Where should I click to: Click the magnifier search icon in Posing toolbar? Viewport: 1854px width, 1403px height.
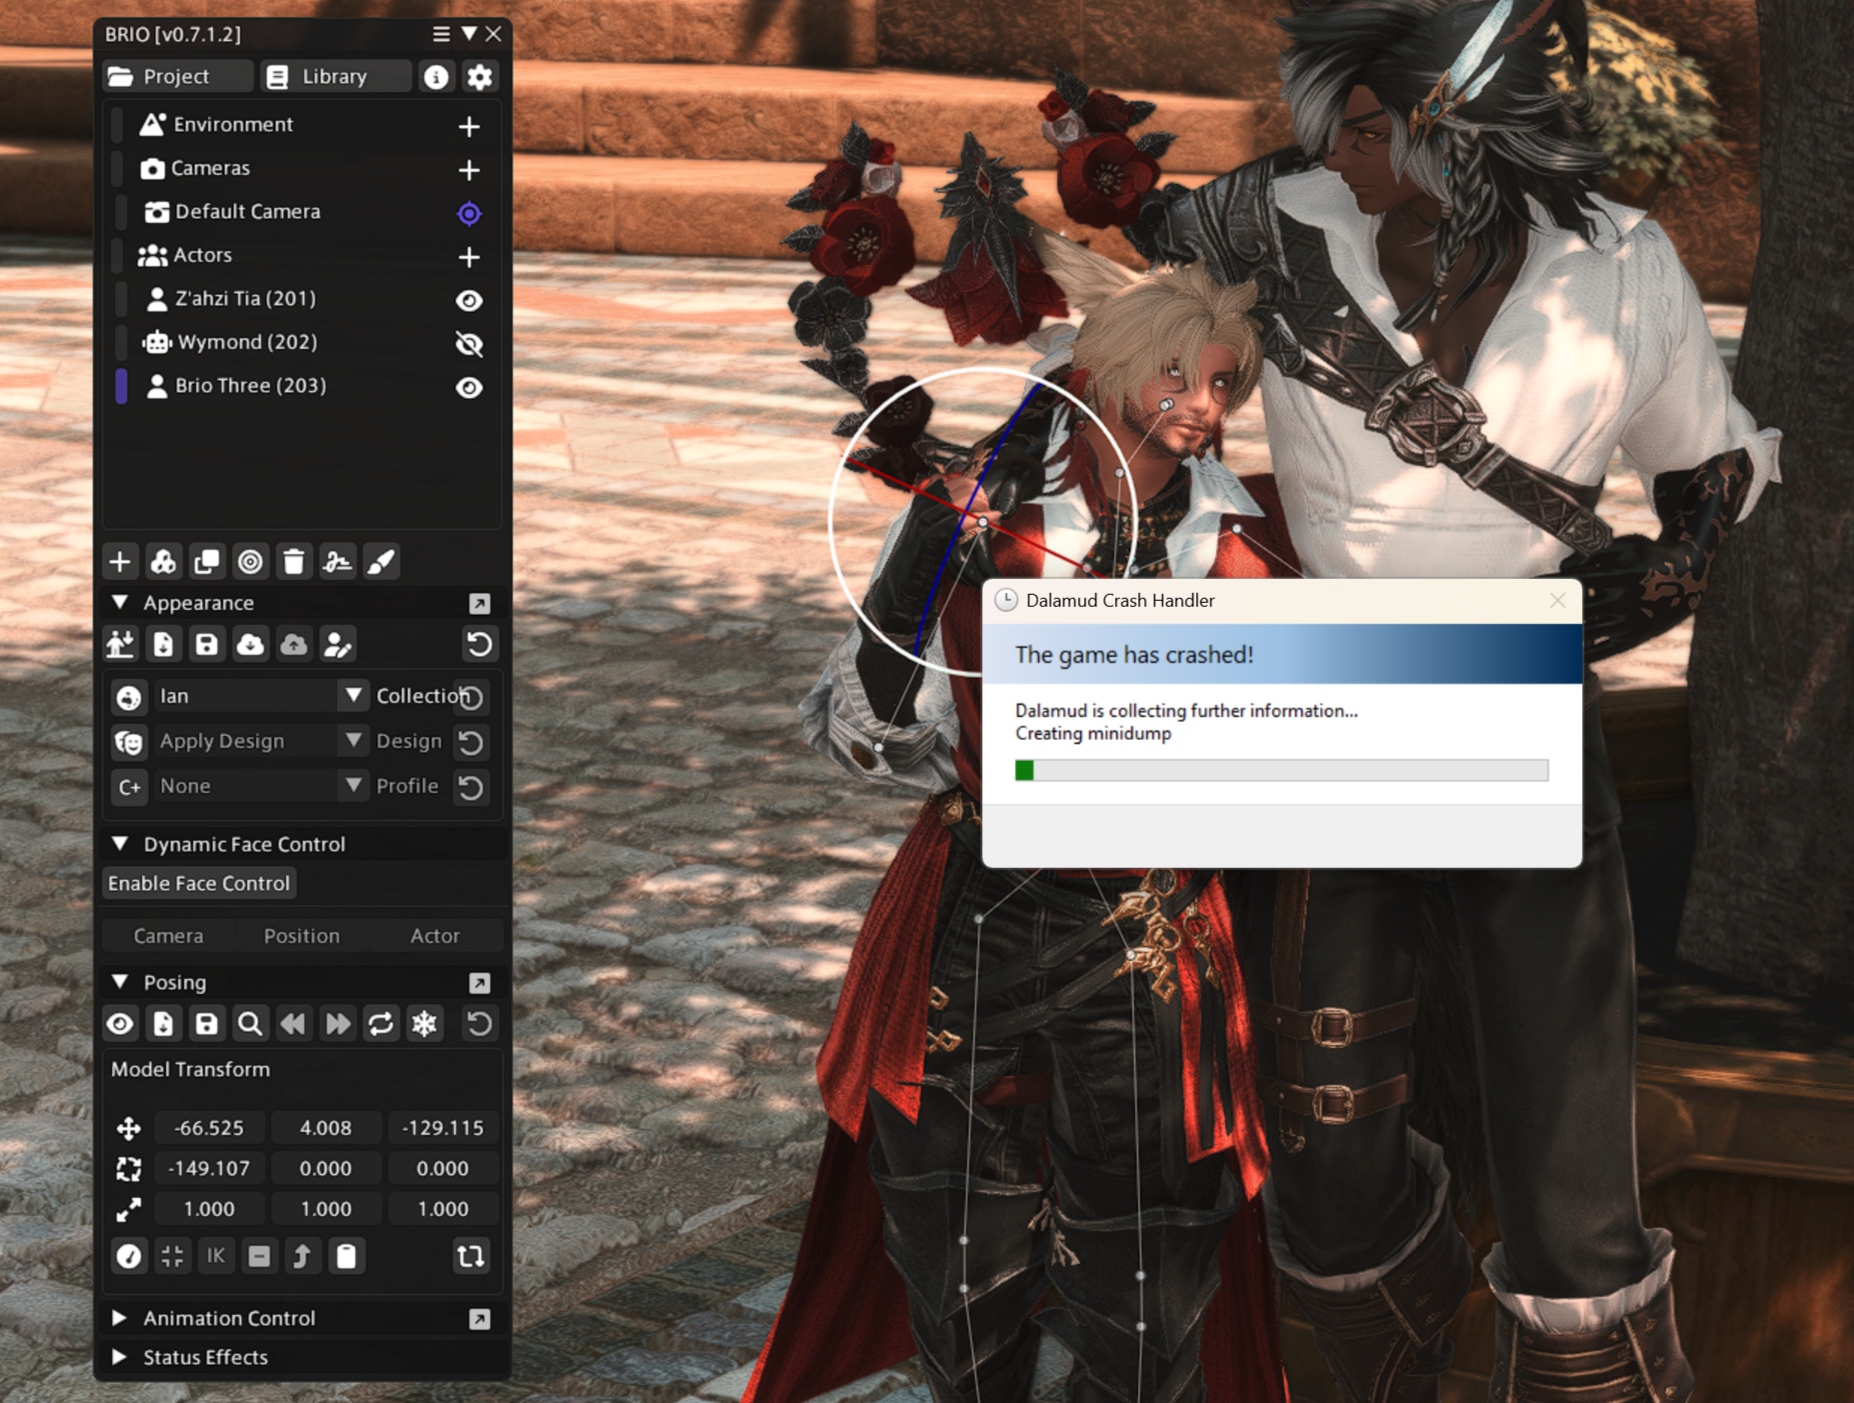250,1024
